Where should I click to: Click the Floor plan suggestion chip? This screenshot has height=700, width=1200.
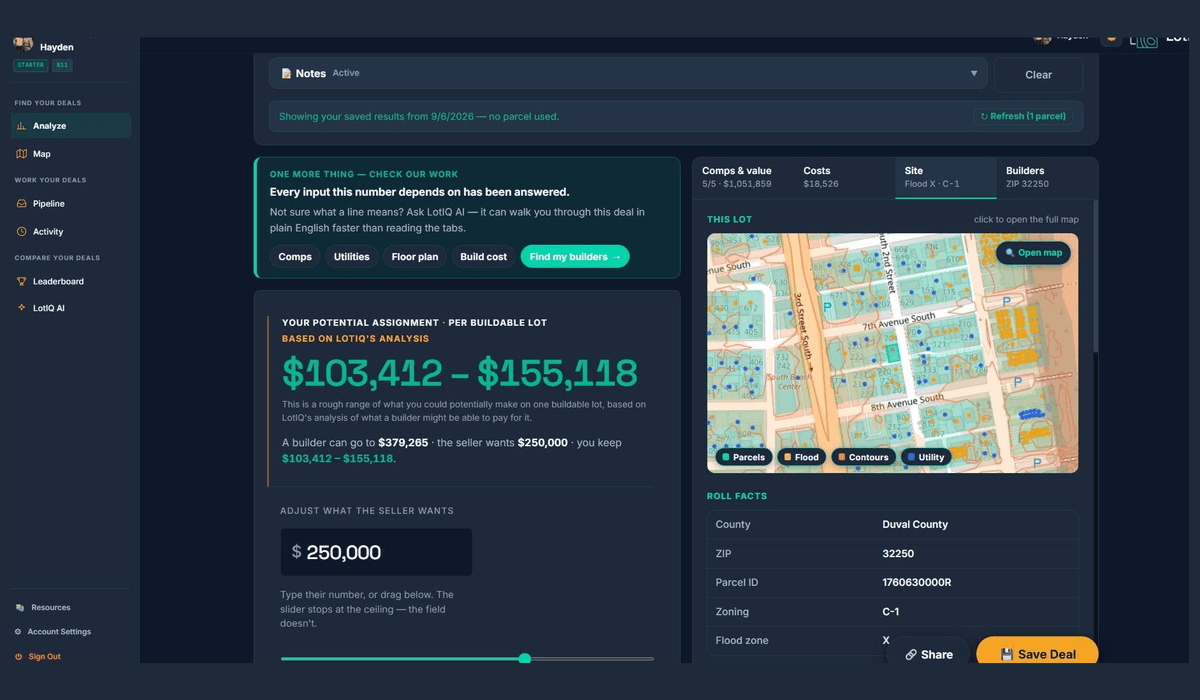(415, 257)
